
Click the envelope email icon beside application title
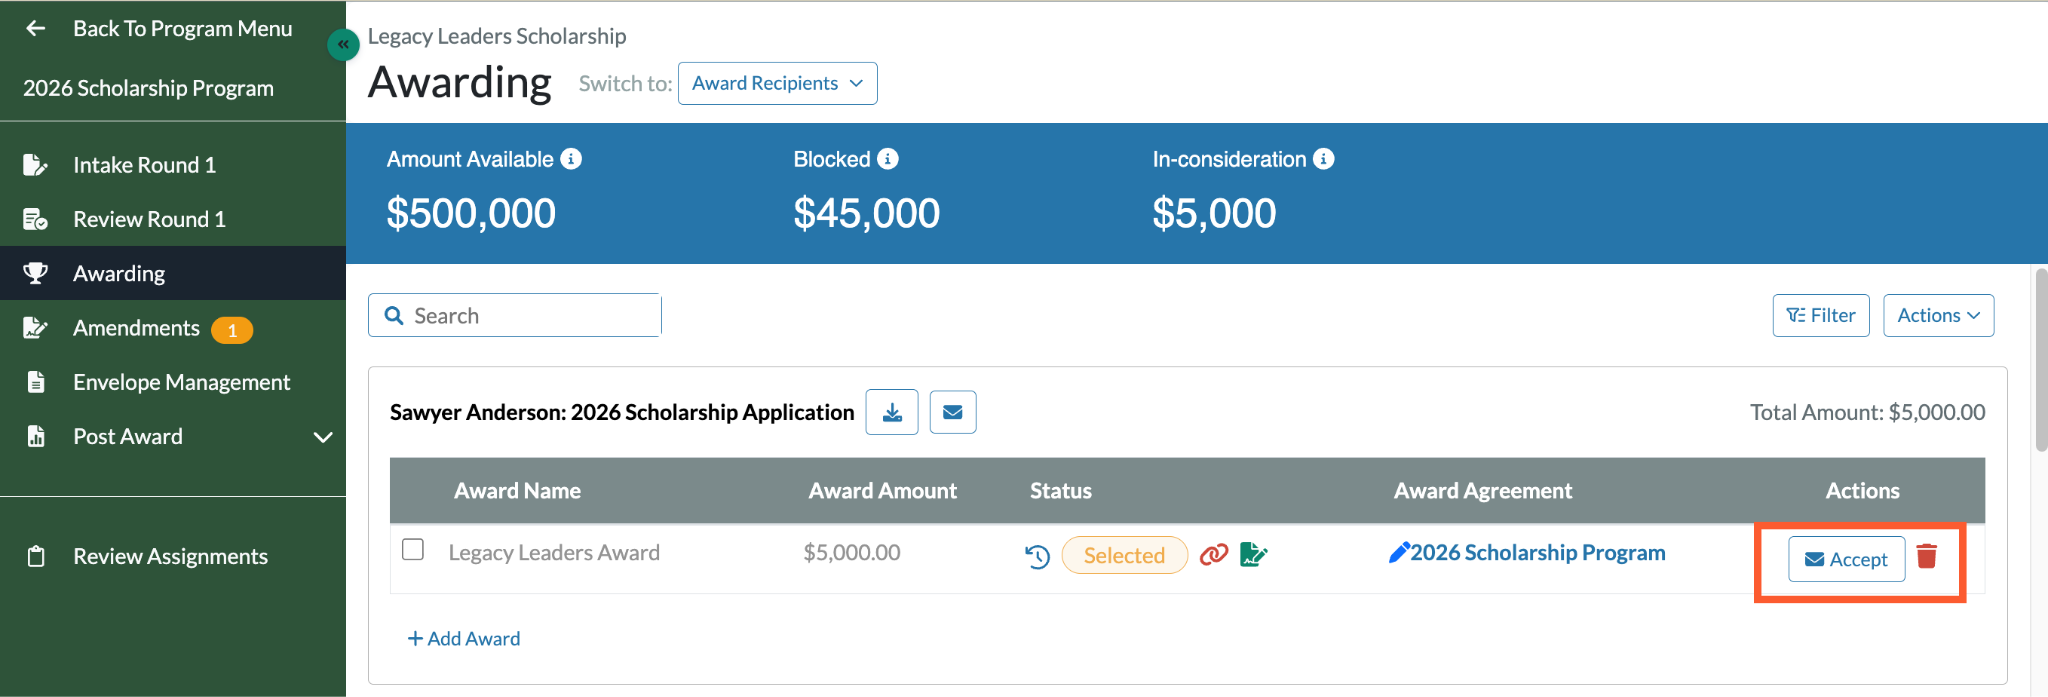pos(953,412)
